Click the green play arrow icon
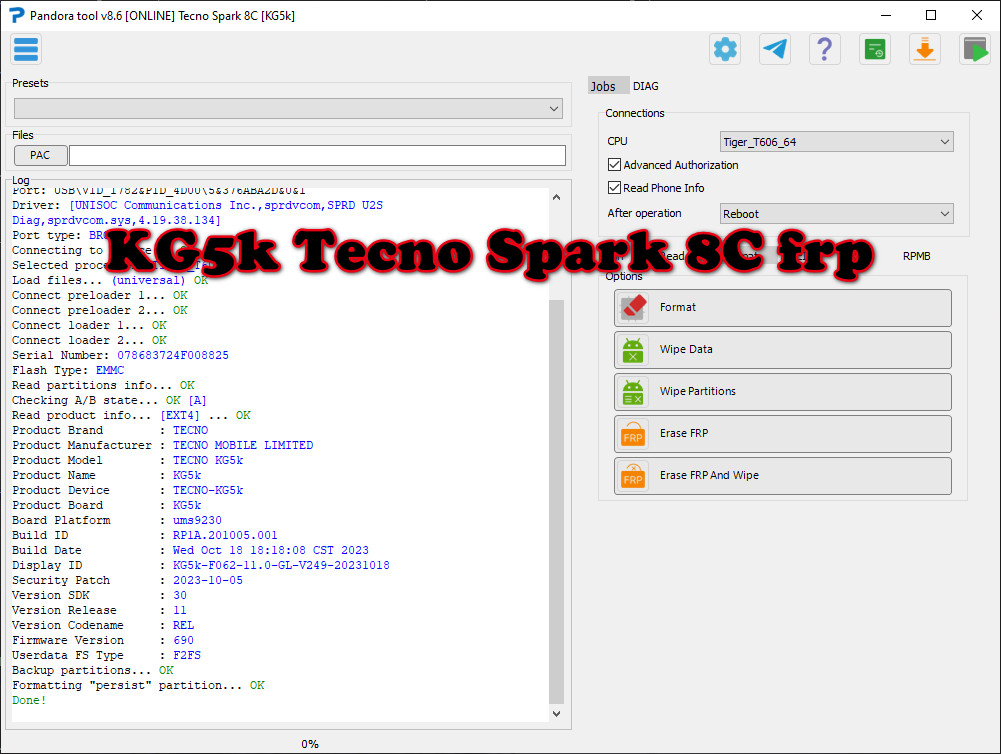The image size is (1001, 754). click(x=975, y=49)
